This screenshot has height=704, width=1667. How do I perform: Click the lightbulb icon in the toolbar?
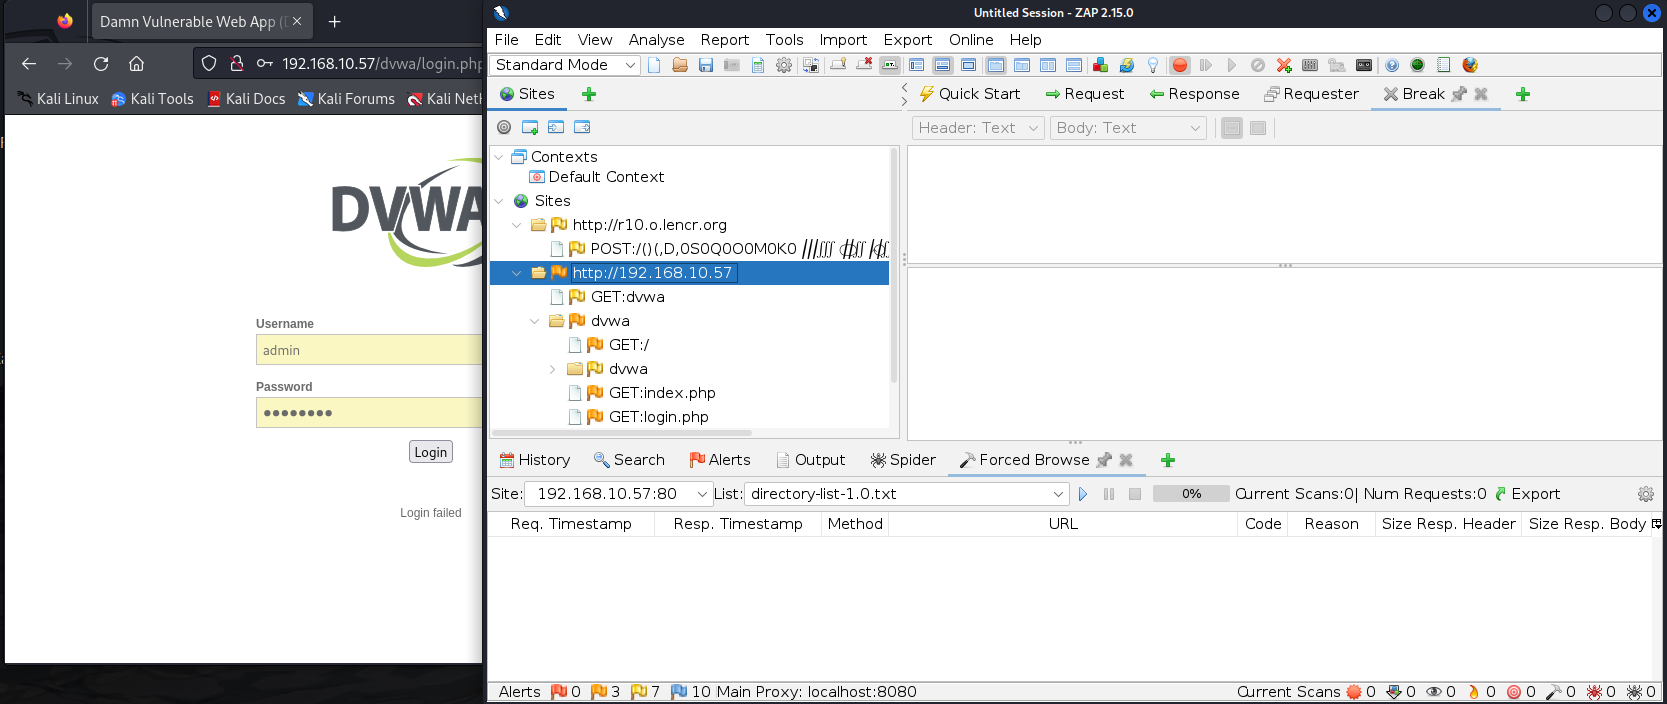(1153, 65)
